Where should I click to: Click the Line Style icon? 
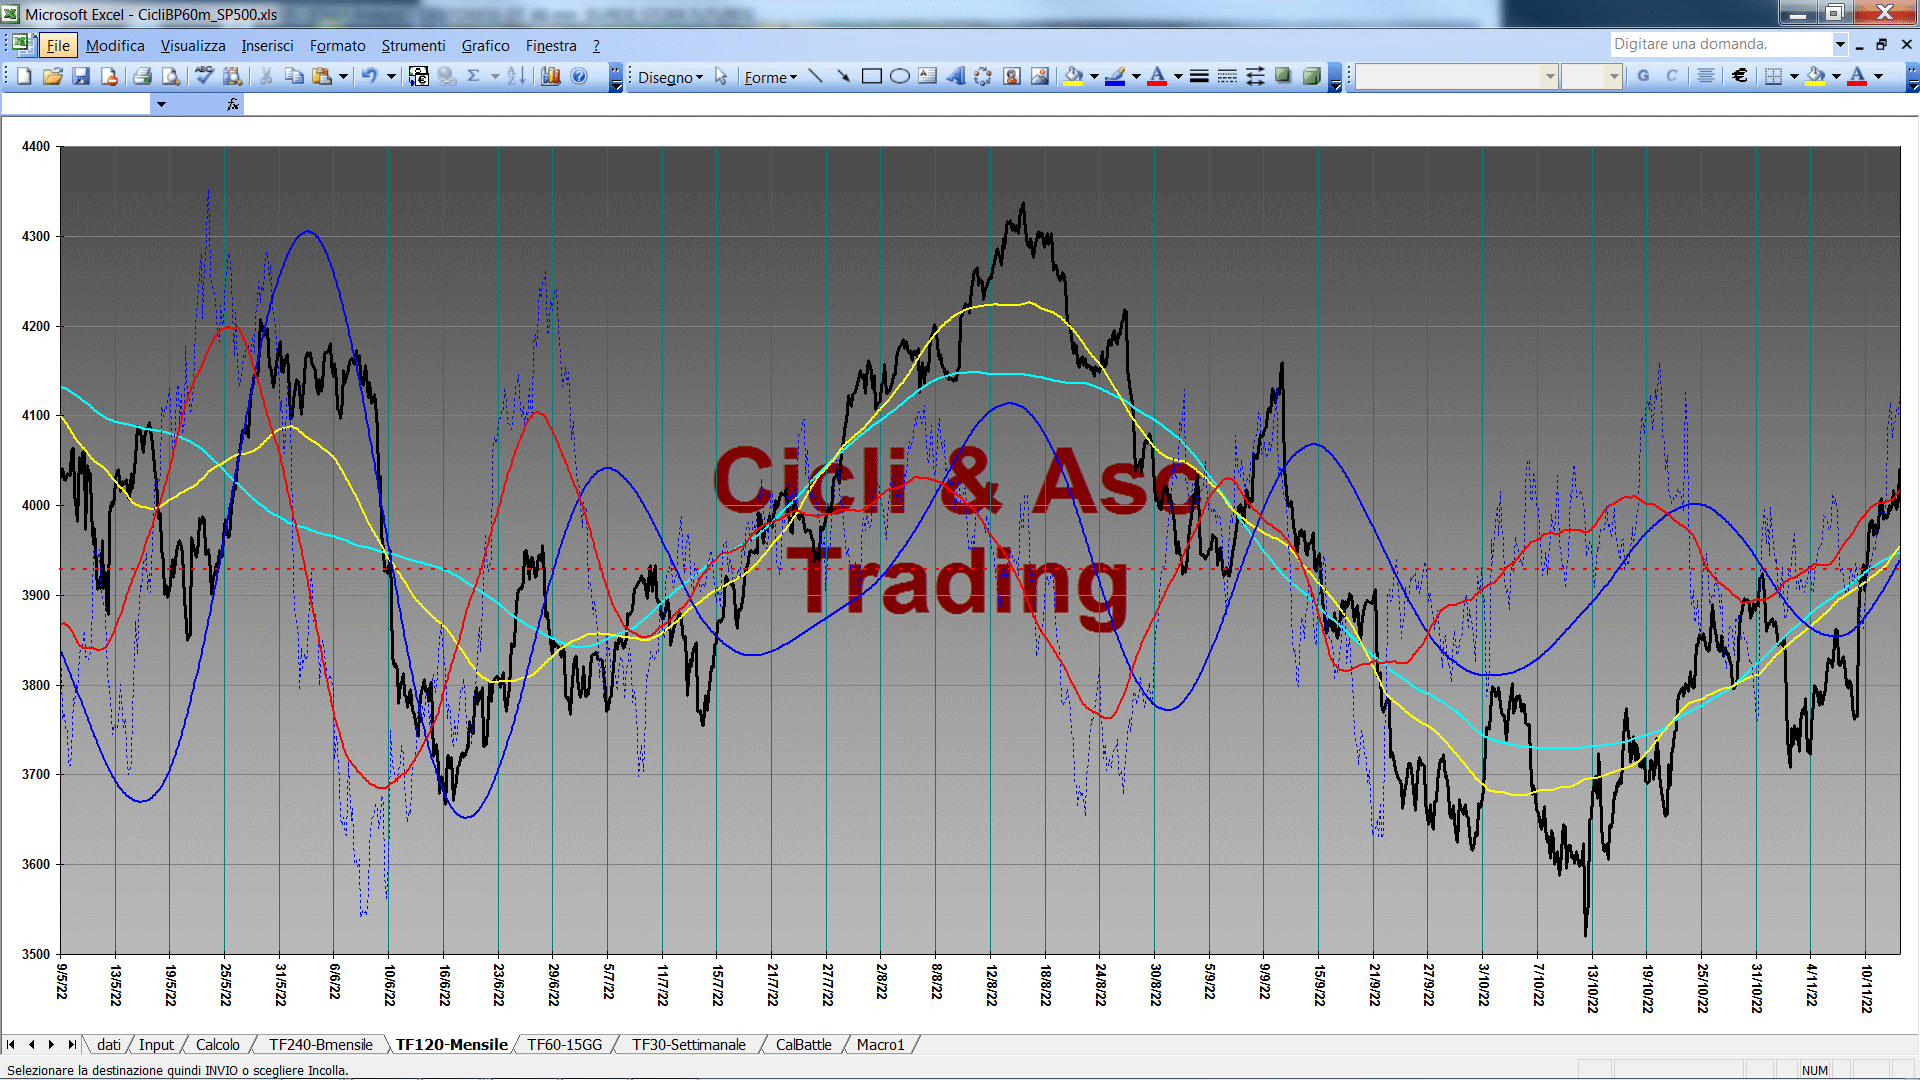[1199, 76]
